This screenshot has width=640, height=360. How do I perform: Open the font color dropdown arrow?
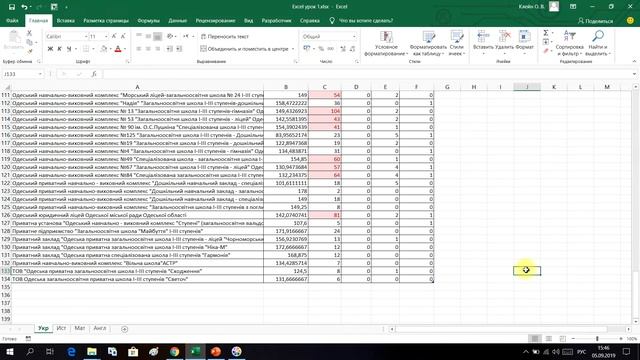[x=124, y=49]
